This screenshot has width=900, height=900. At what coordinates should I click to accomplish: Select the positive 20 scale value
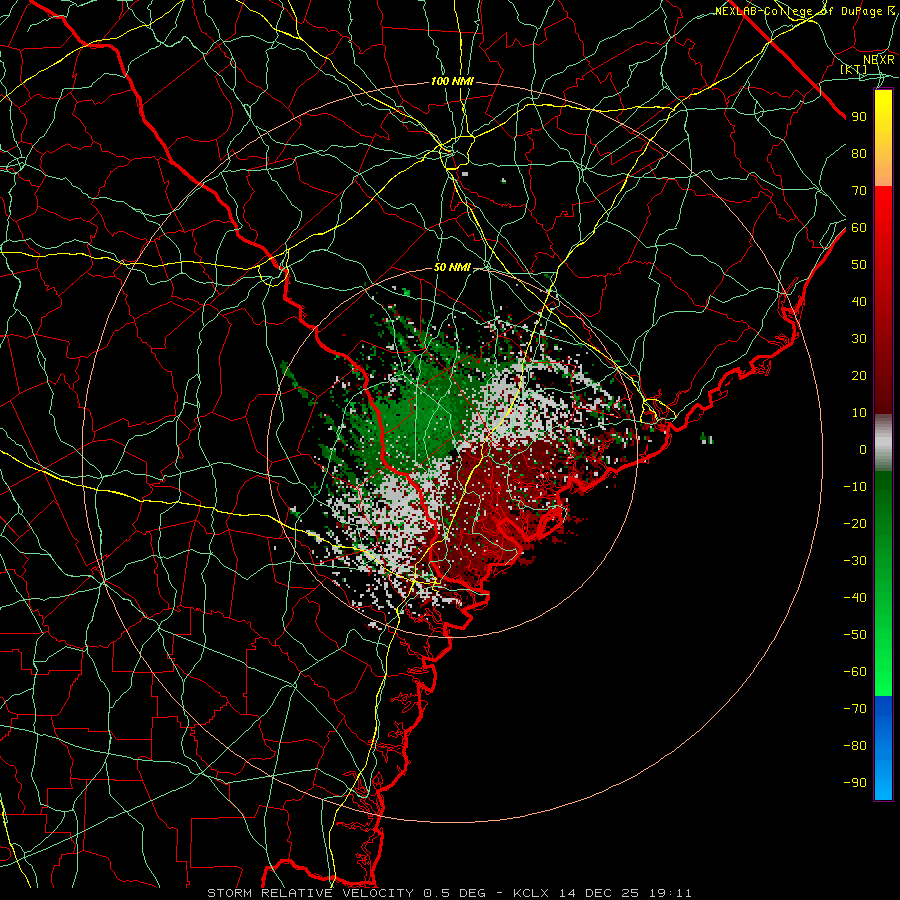pos(859,375)
